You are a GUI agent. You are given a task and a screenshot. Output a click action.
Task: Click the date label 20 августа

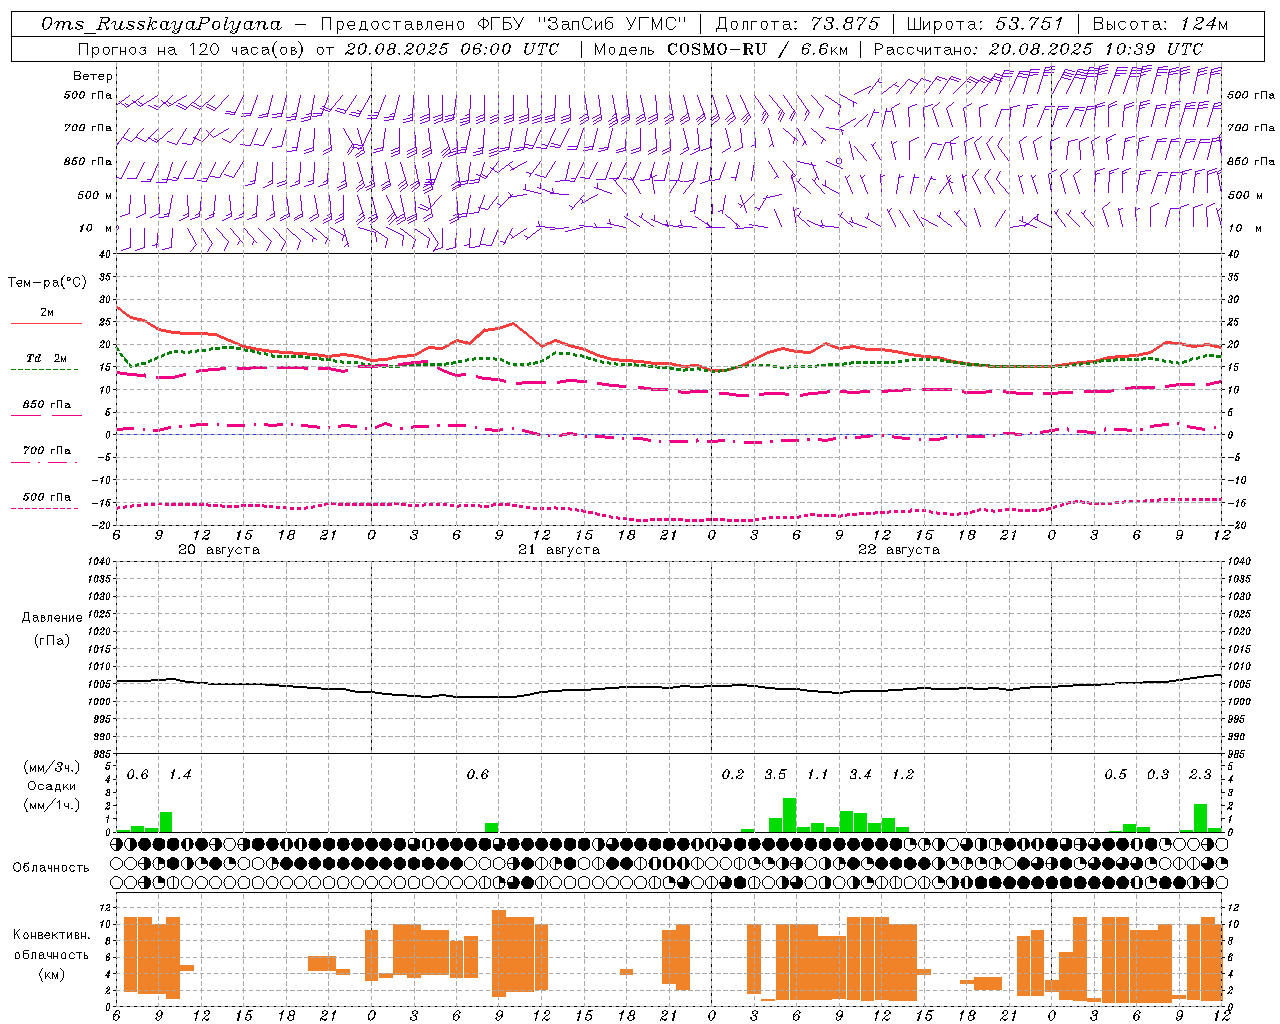219,550
